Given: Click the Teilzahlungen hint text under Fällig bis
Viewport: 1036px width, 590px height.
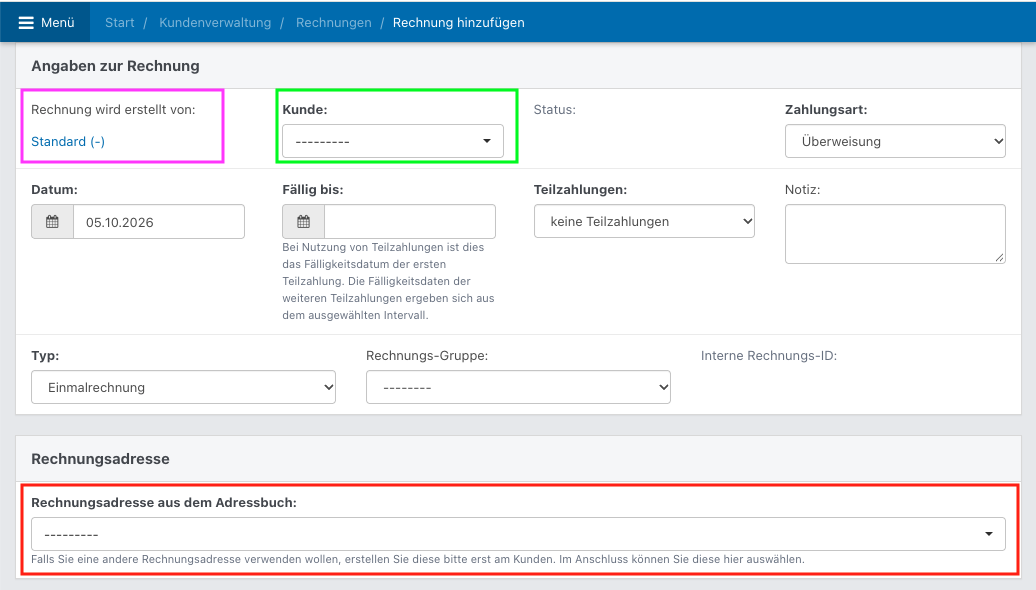Looking at the screenshot, I should coord(388,281).
